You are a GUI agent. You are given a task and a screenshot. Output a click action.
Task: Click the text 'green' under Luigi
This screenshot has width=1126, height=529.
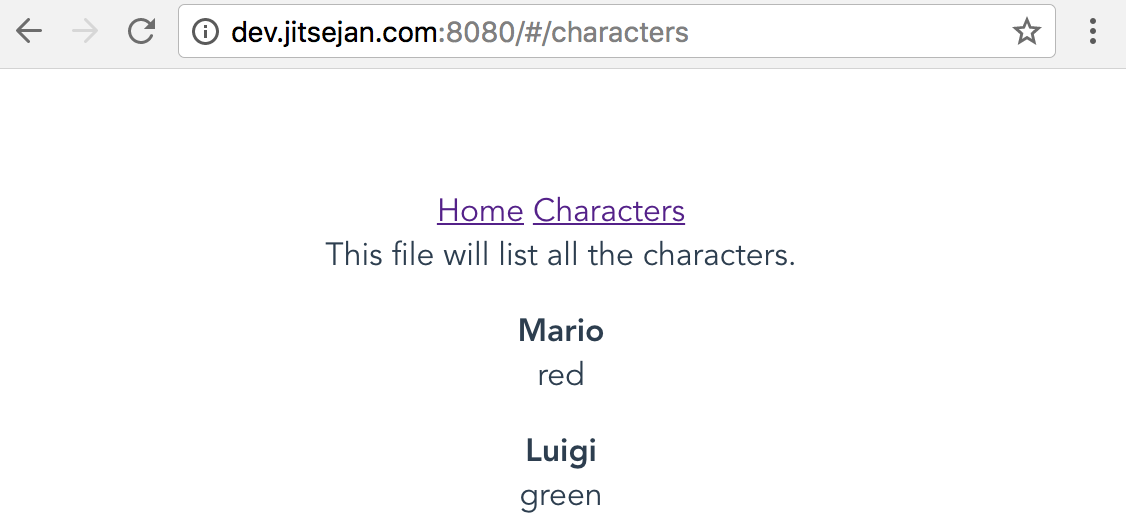pyautogui.click(x=561, y=495)
